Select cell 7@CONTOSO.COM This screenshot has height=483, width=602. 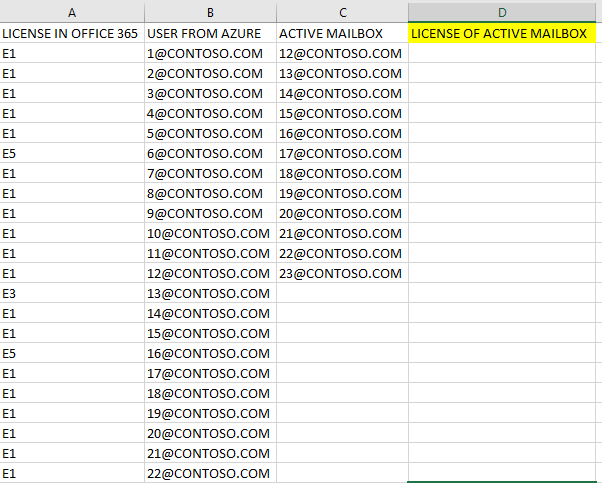210,173
